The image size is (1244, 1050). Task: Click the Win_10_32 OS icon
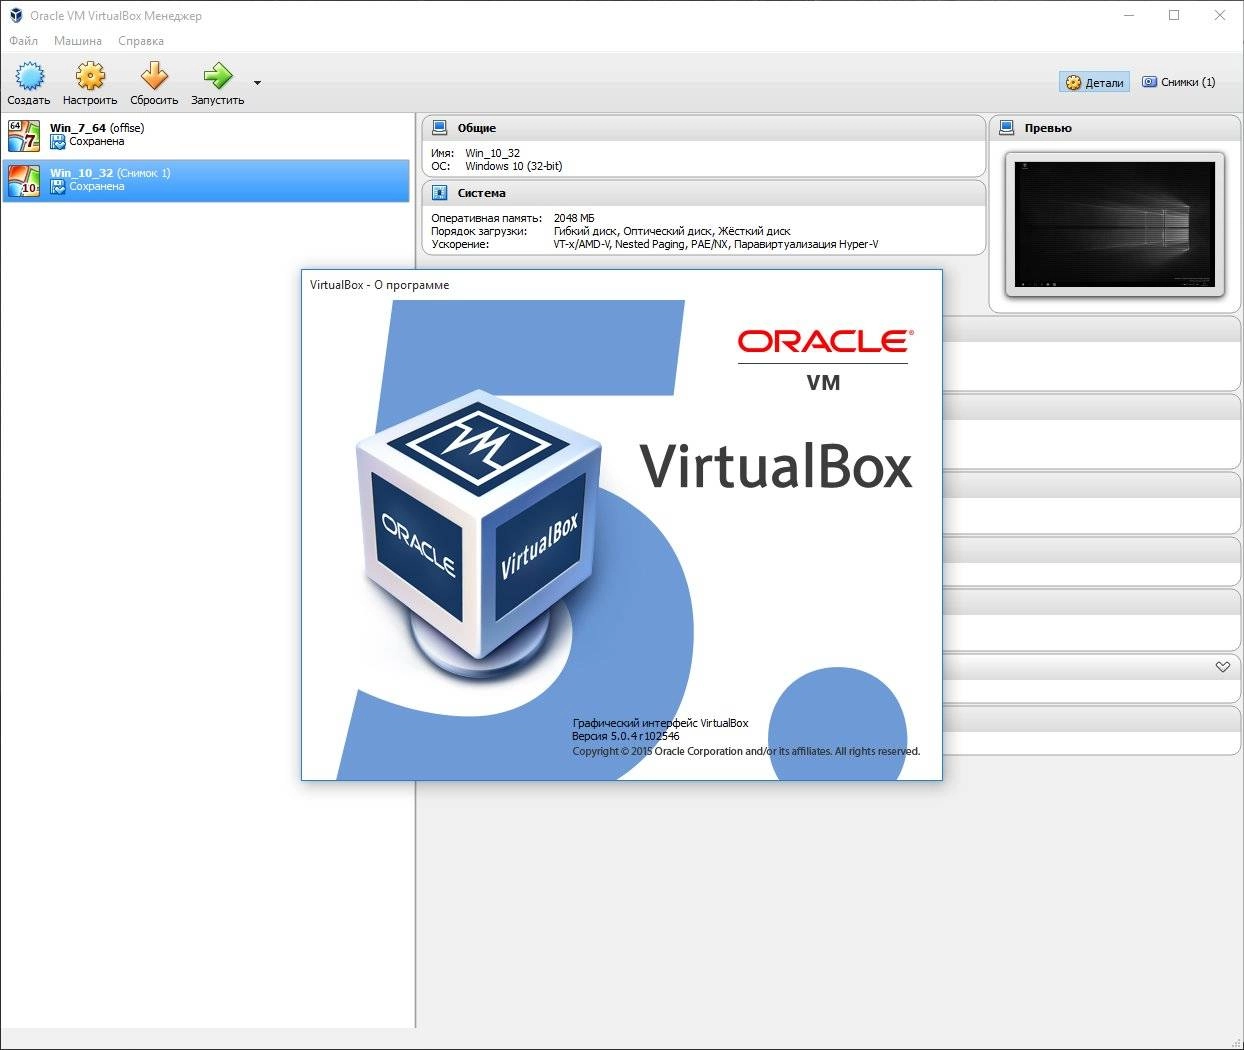[24, 180]
